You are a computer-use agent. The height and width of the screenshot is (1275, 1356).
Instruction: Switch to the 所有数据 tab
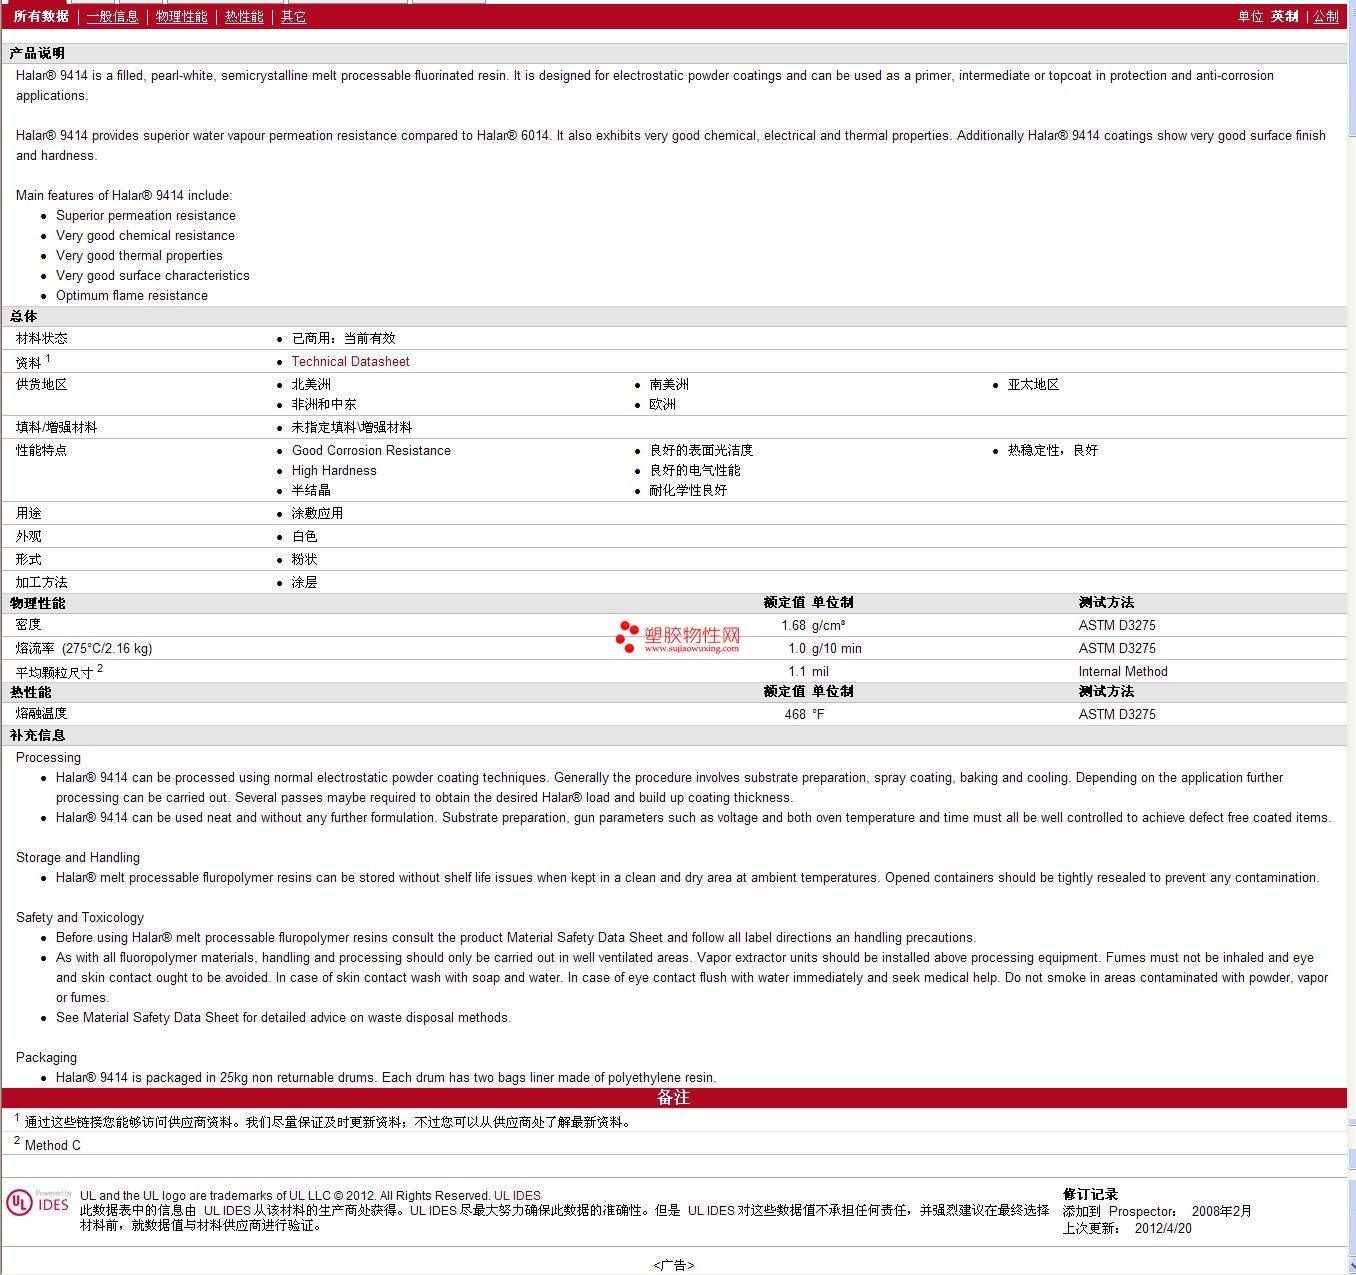(x=41, y=16)
